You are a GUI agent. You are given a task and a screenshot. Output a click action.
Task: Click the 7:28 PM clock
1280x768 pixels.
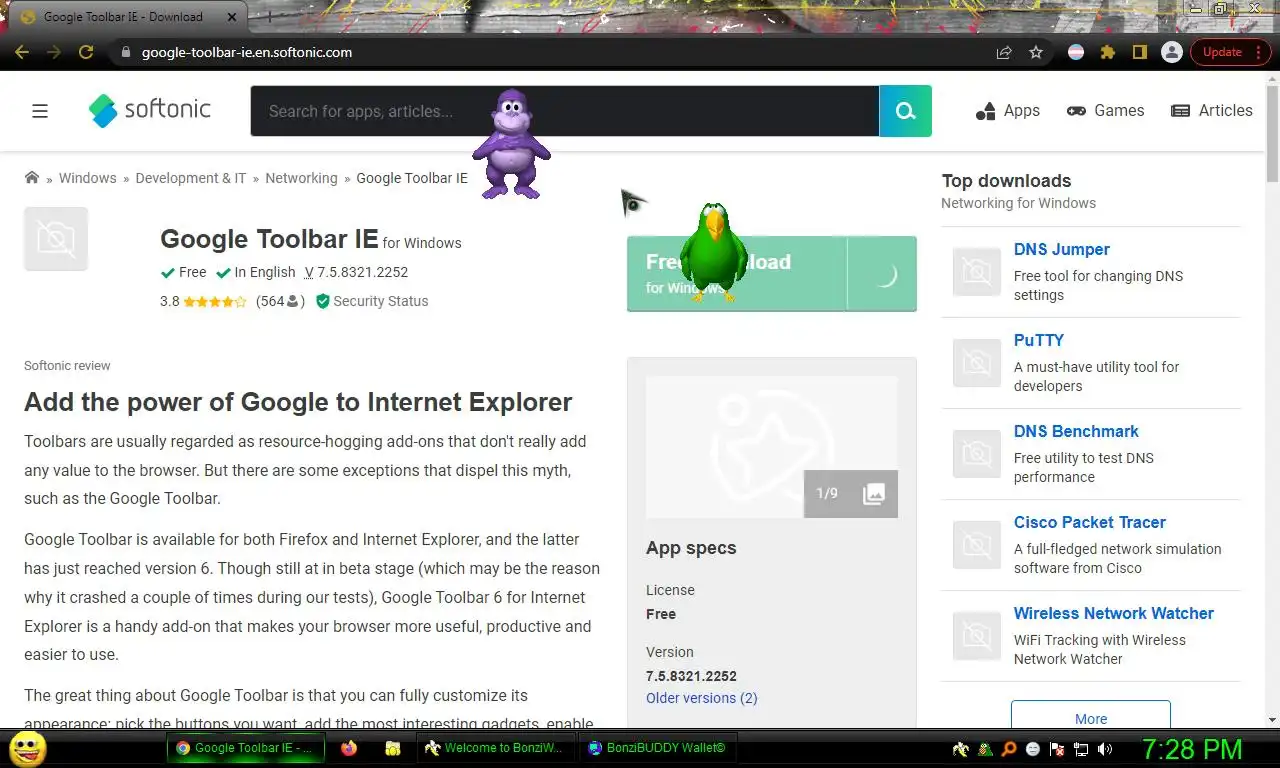(1192, 748)
